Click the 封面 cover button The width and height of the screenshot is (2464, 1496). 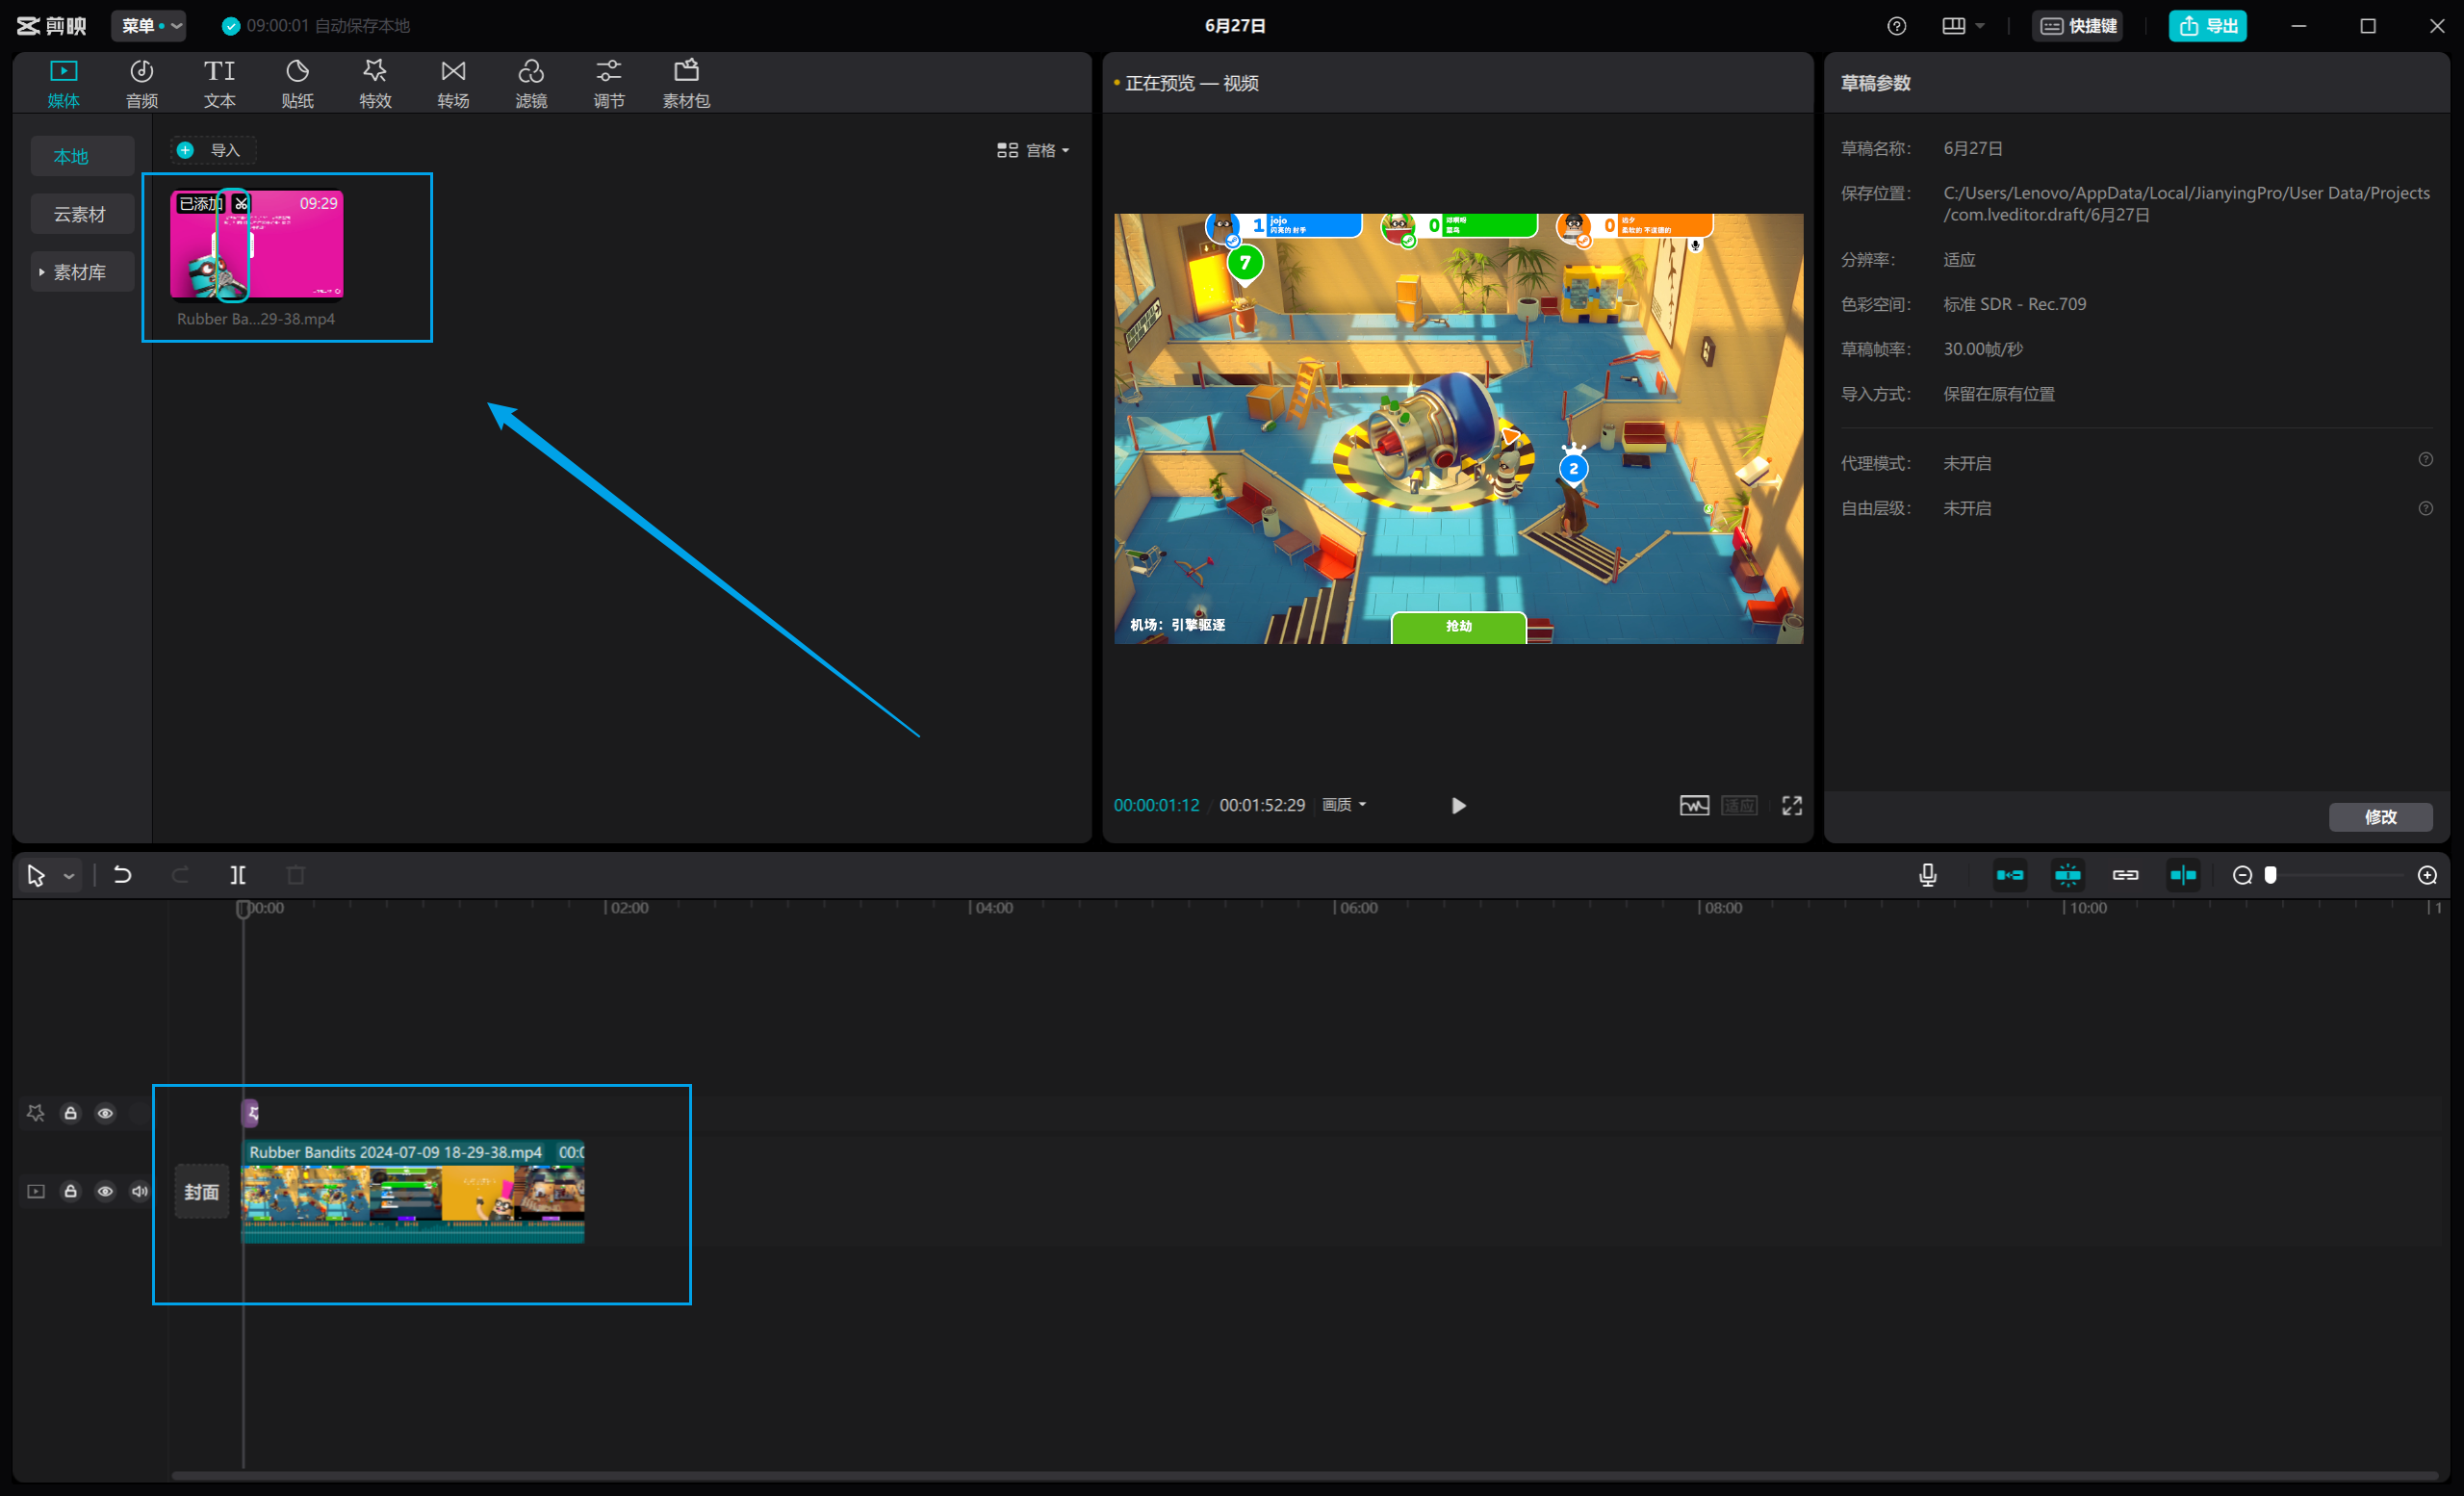coord(202,1192)
